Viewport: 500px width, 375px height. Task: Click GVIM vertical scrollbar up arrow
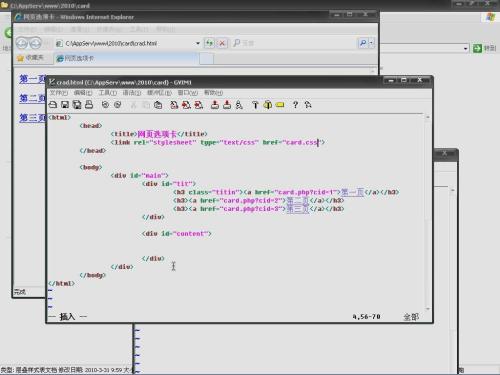click(428, 117)
